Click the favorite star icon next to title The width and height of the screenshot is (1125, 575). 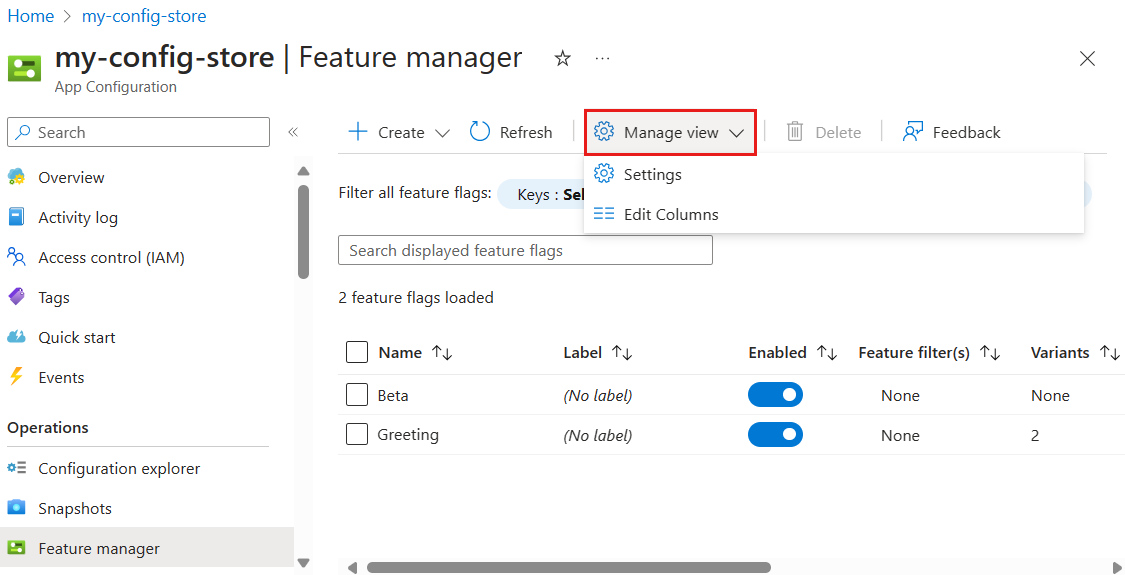pos(563,59)
